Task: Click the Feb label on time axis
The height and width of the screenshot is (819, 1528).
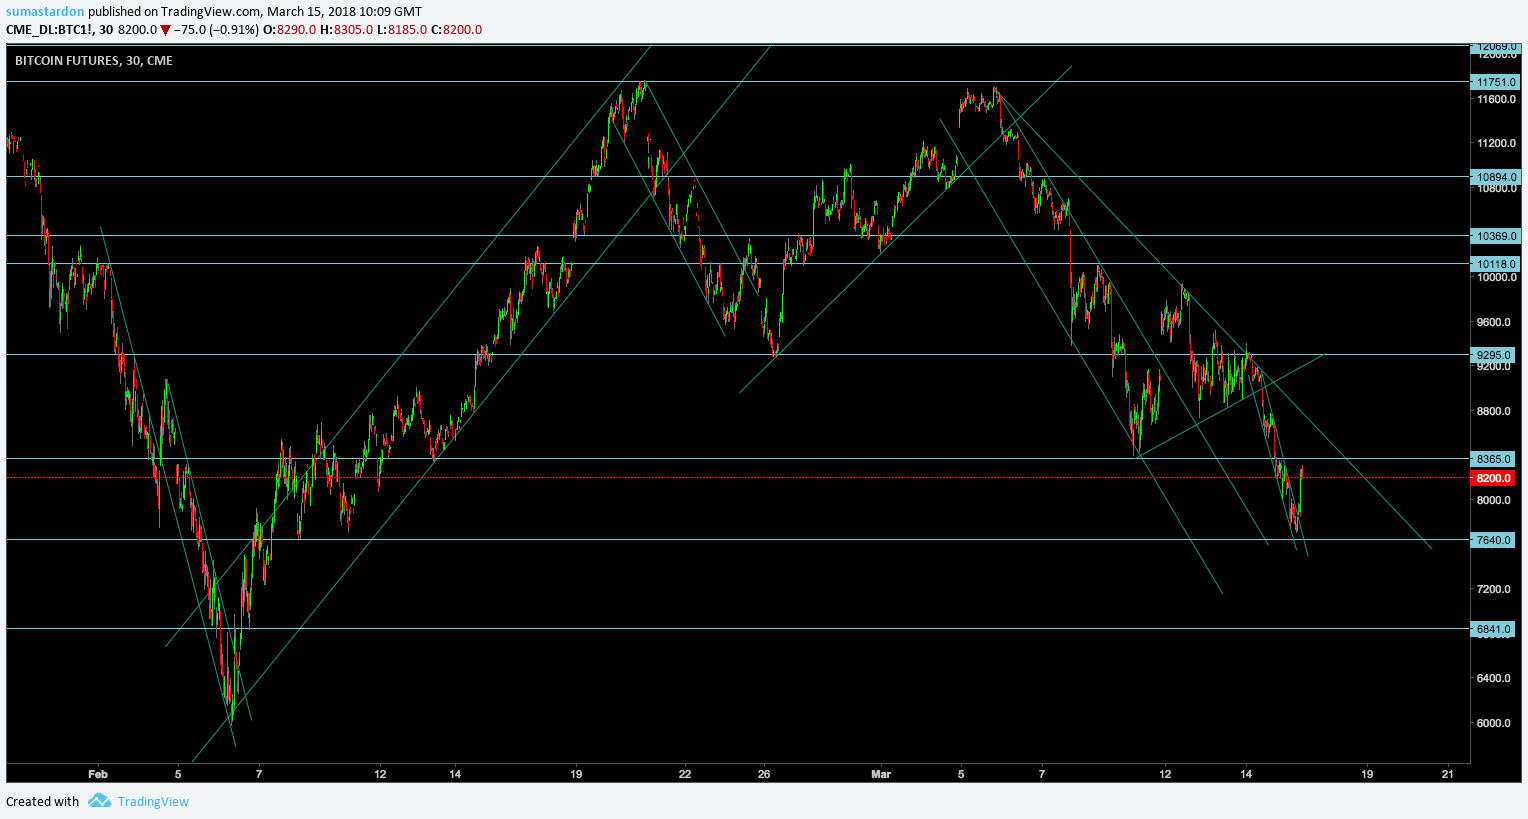Action: pyautogui.click(x=97, y=774)
